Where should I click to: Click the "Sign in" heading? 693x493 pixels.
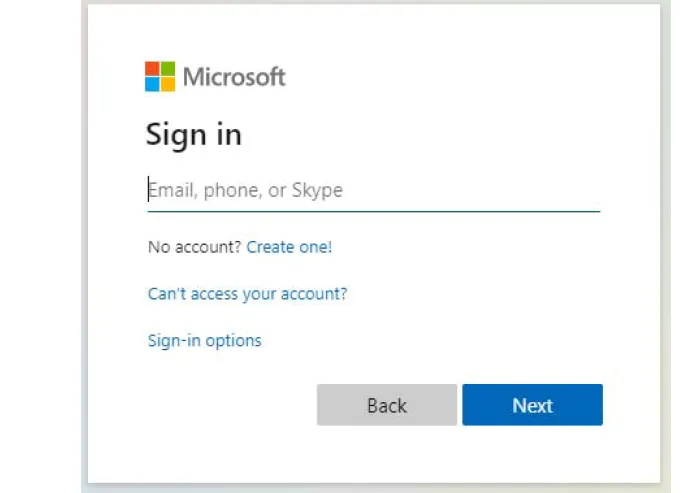point(194,134)
